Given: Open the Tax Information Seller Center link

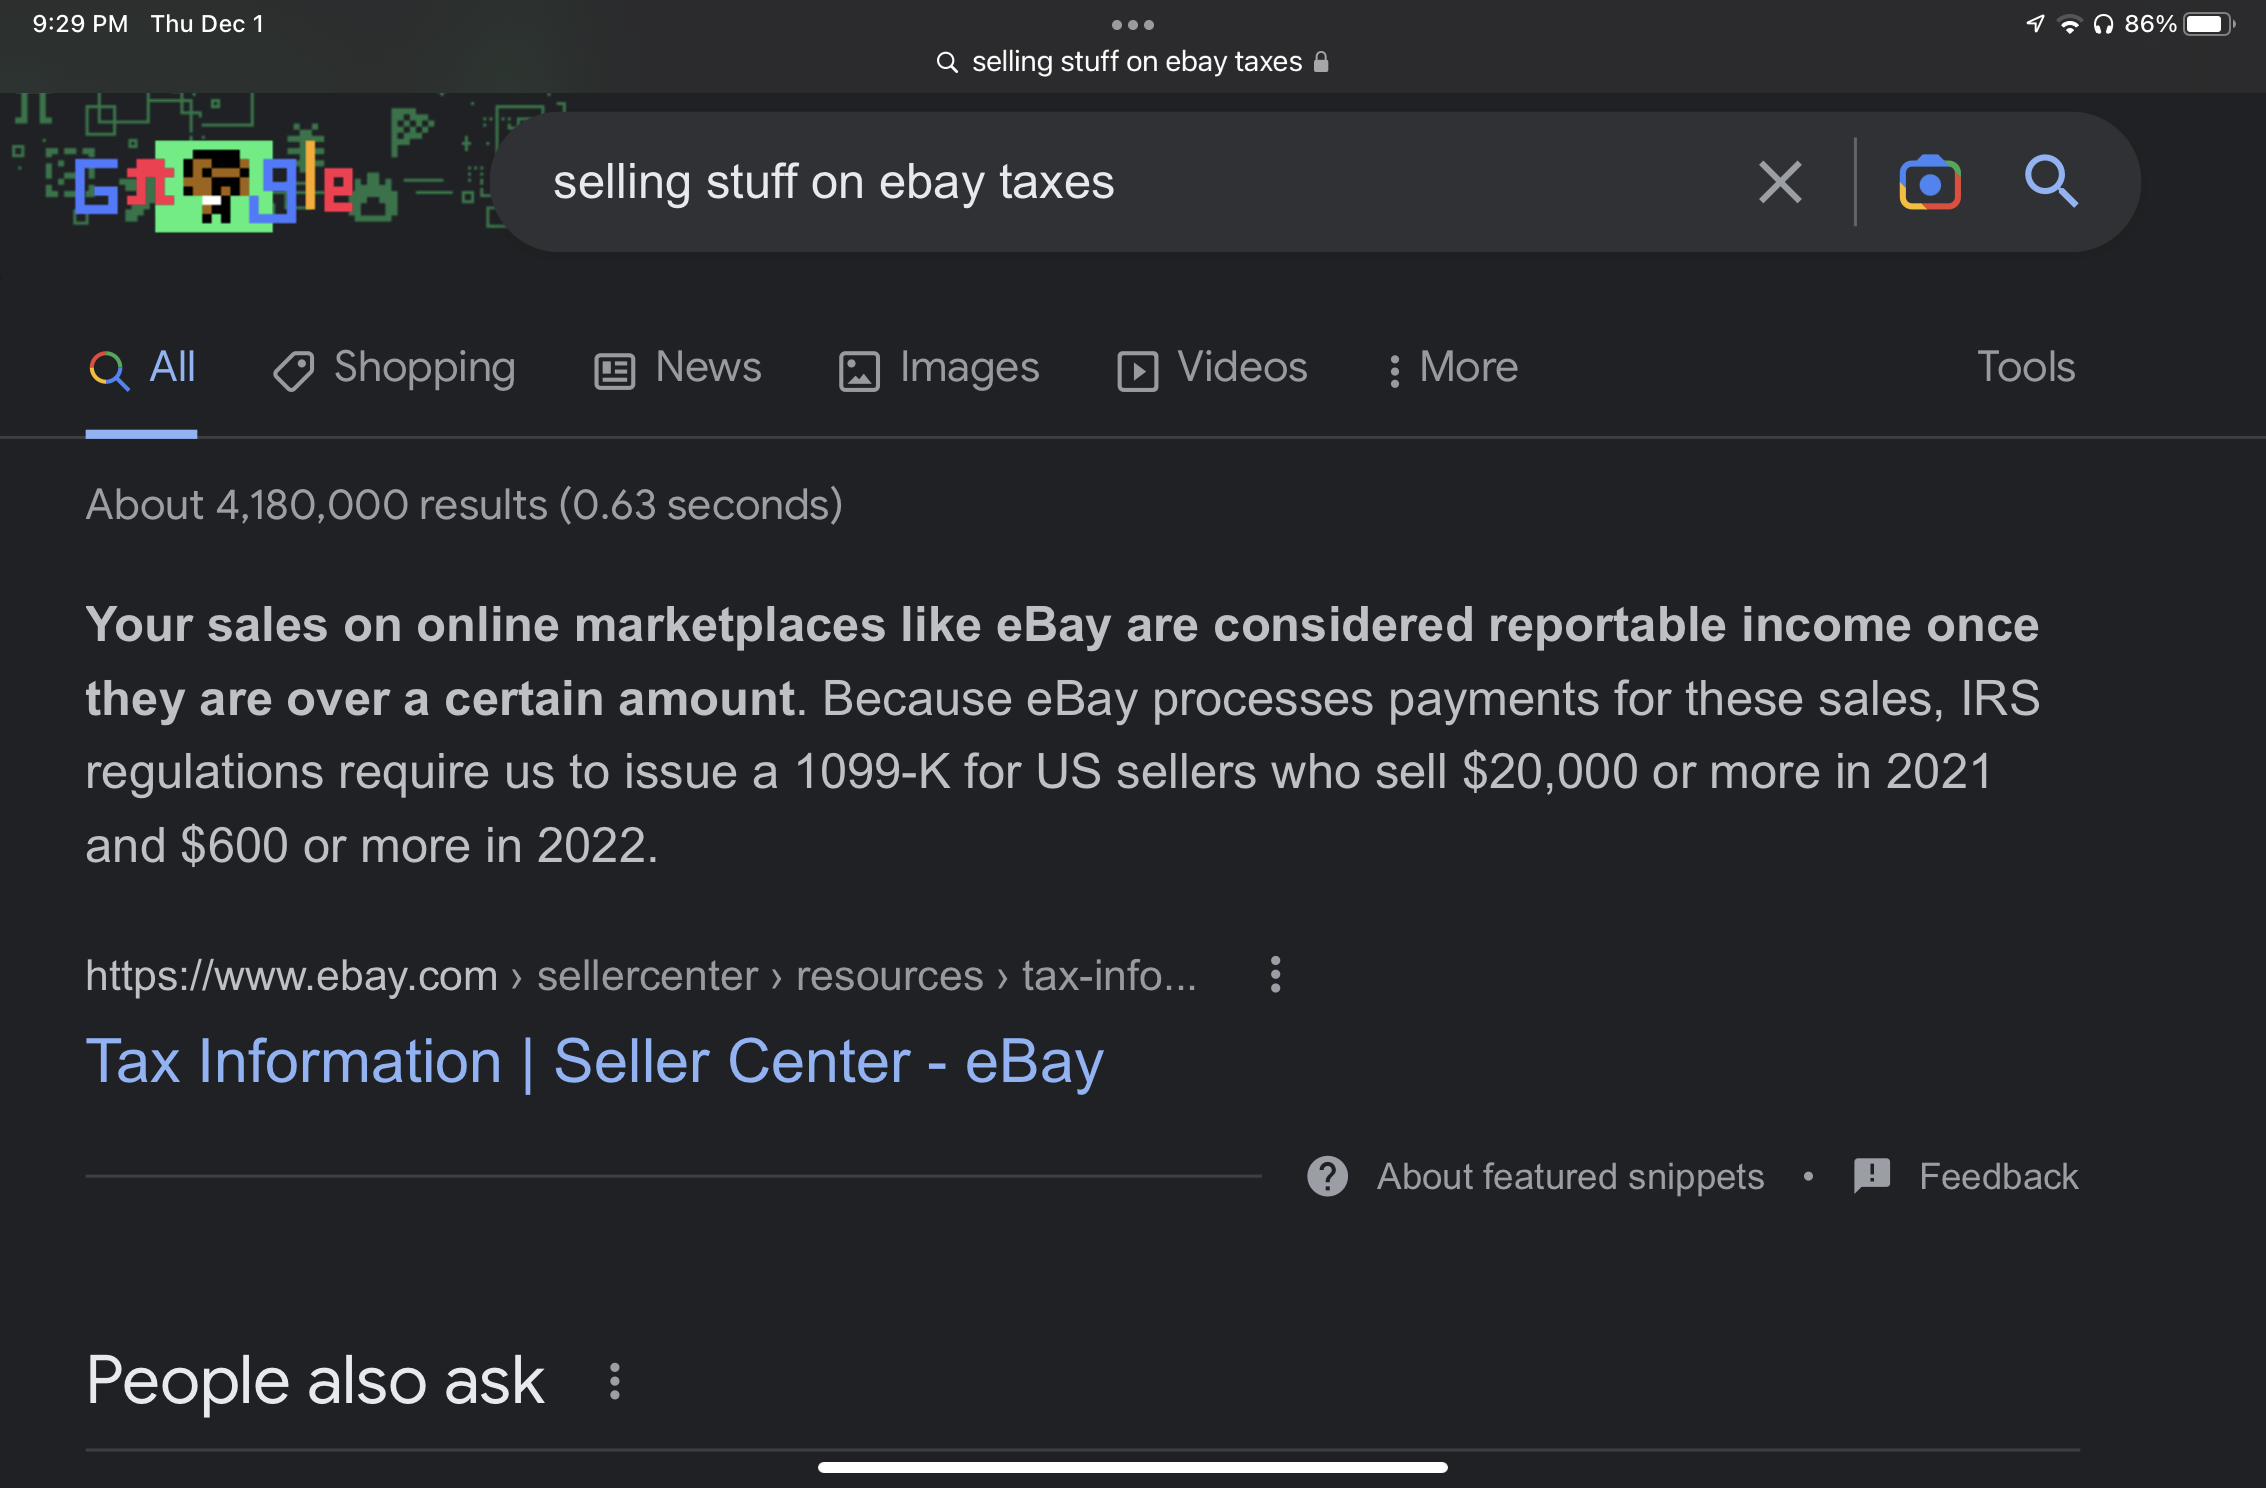Looking at the screenshot, I should 595,1061.
